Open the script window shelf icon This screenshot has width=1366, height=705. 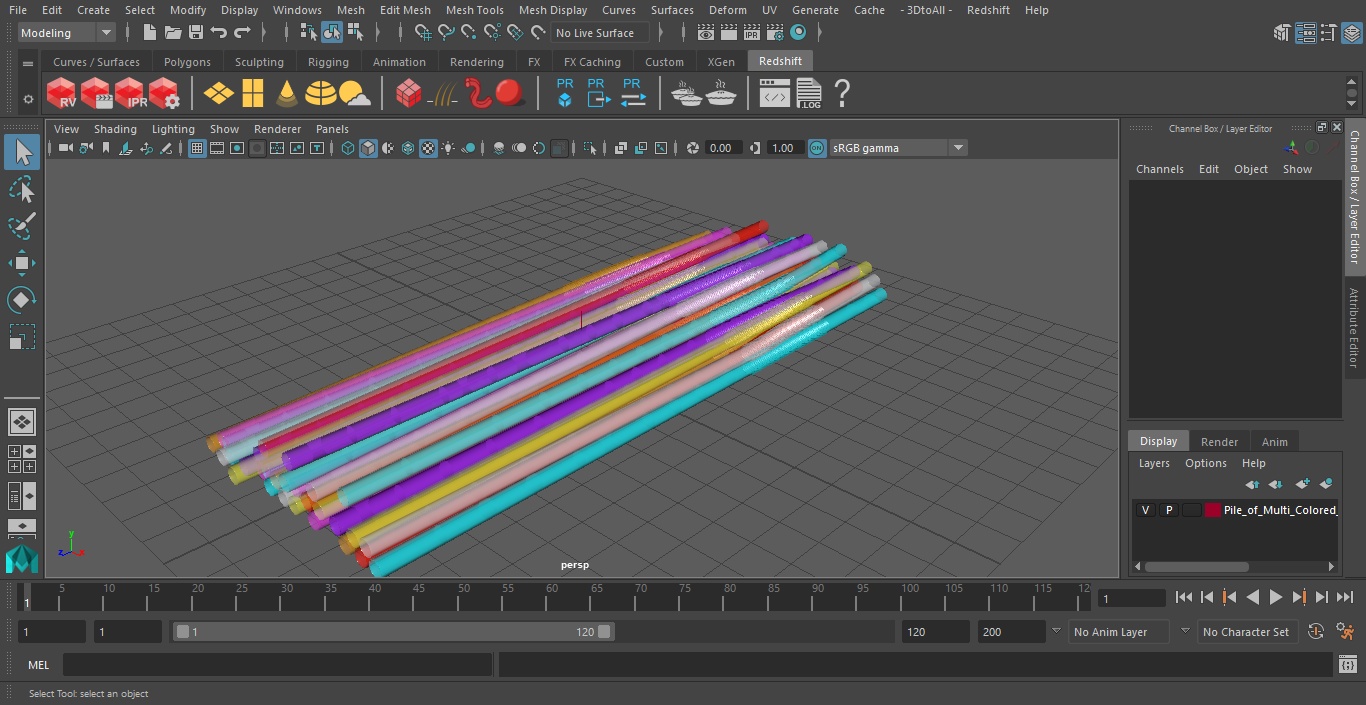774,94
